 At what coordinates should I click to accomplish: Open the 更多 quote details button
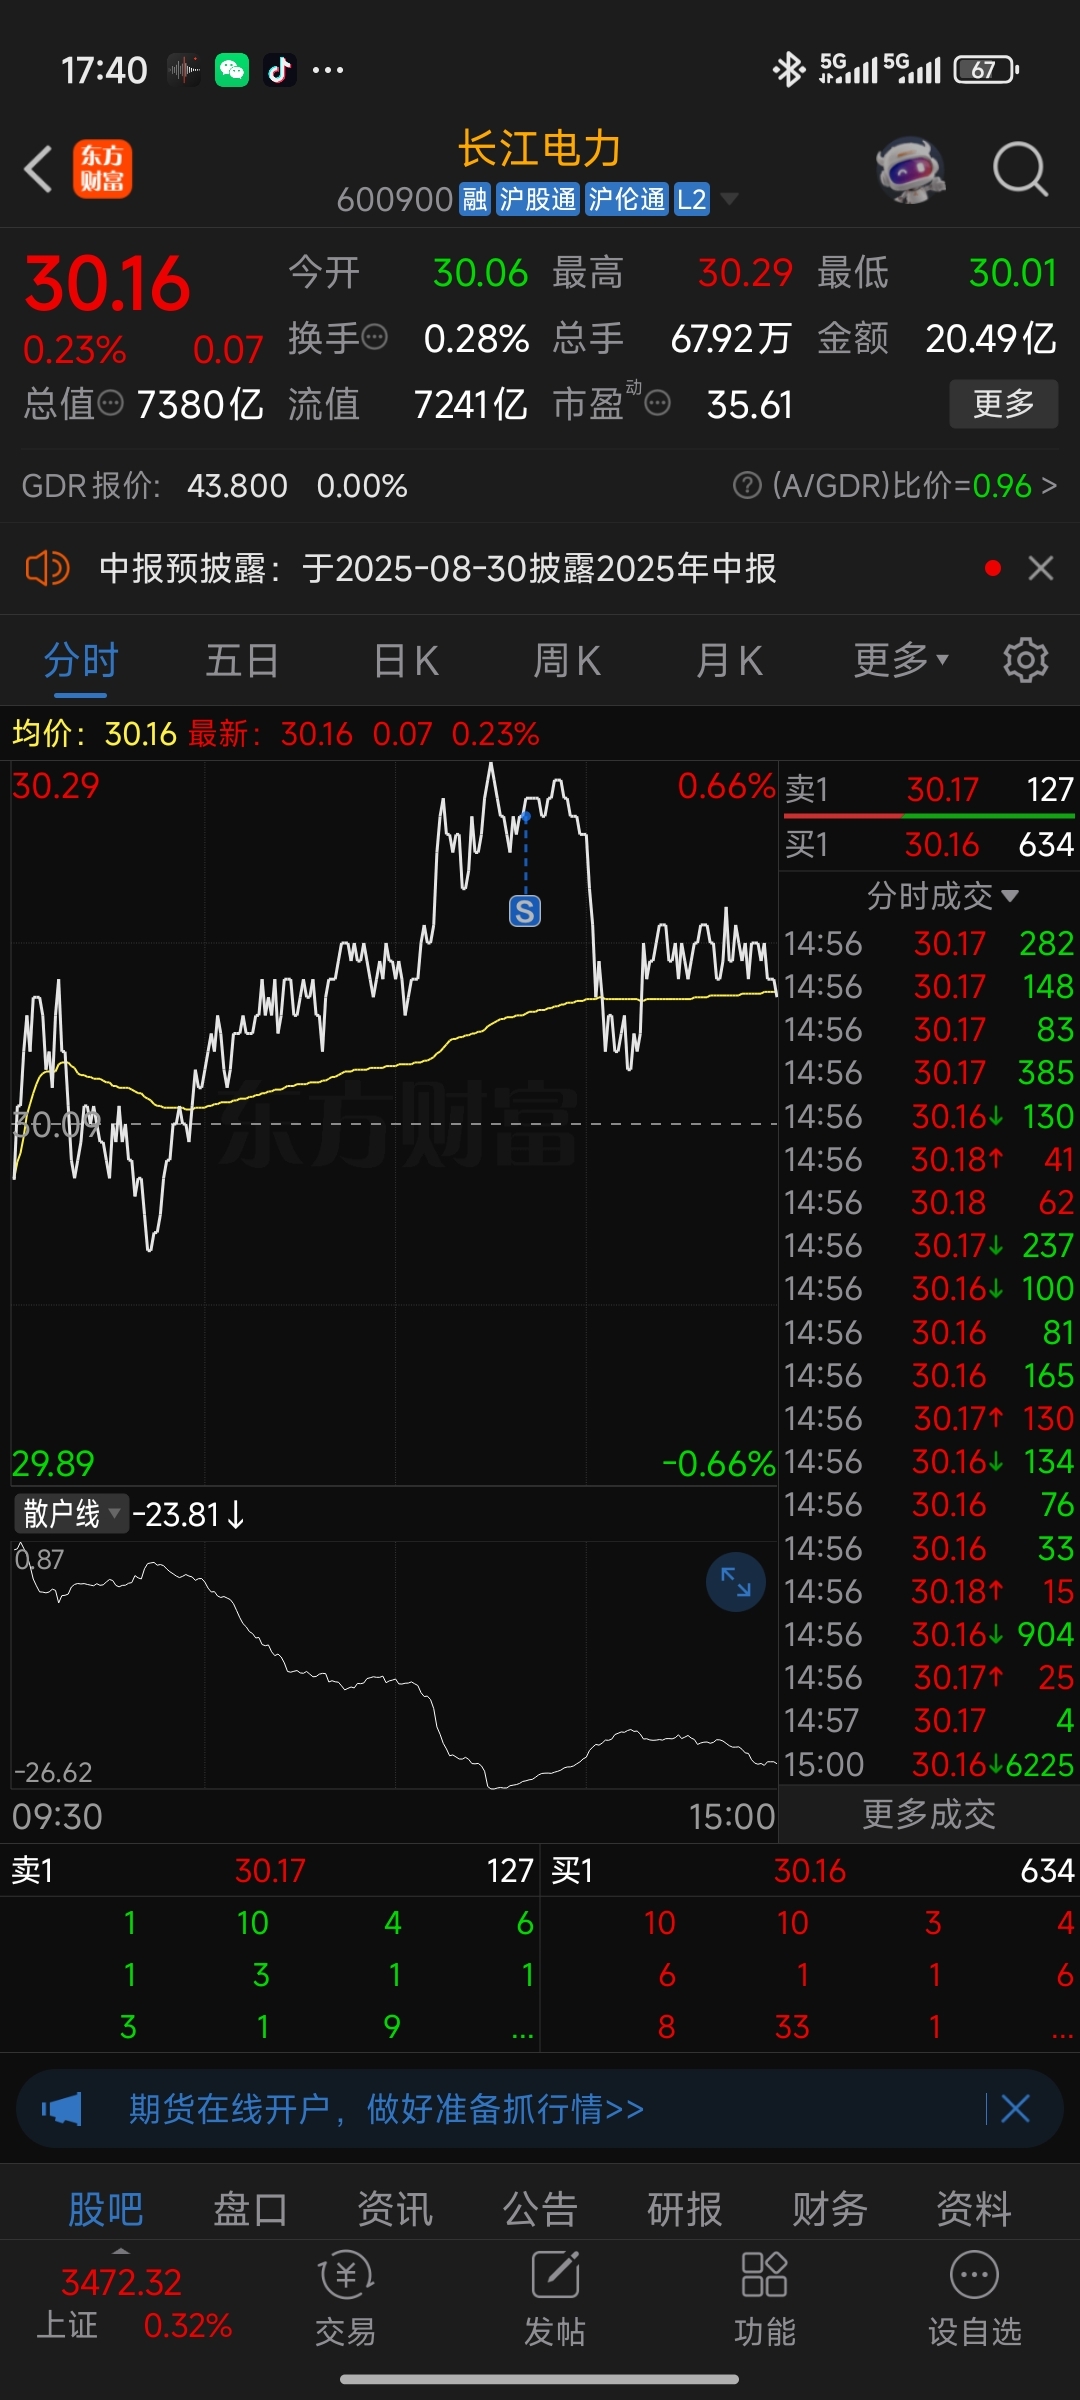(1003, 404)
